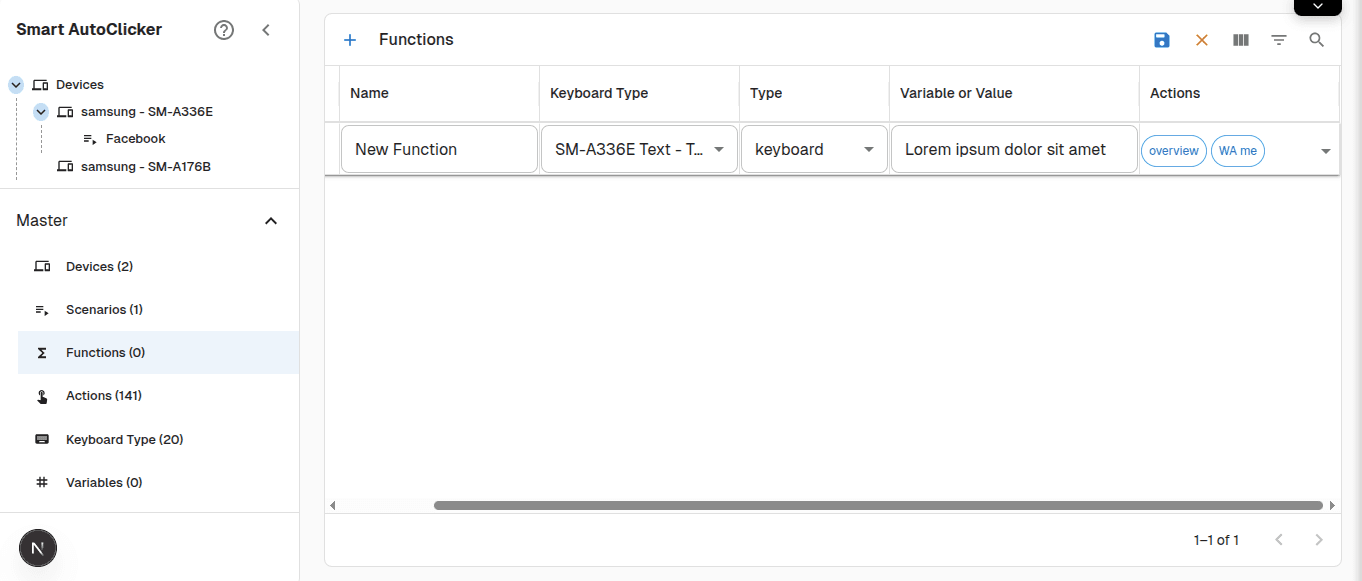Select the Facebook scenario
The height and width of the screenshot is (581, 1362).
tap(135, 138)
